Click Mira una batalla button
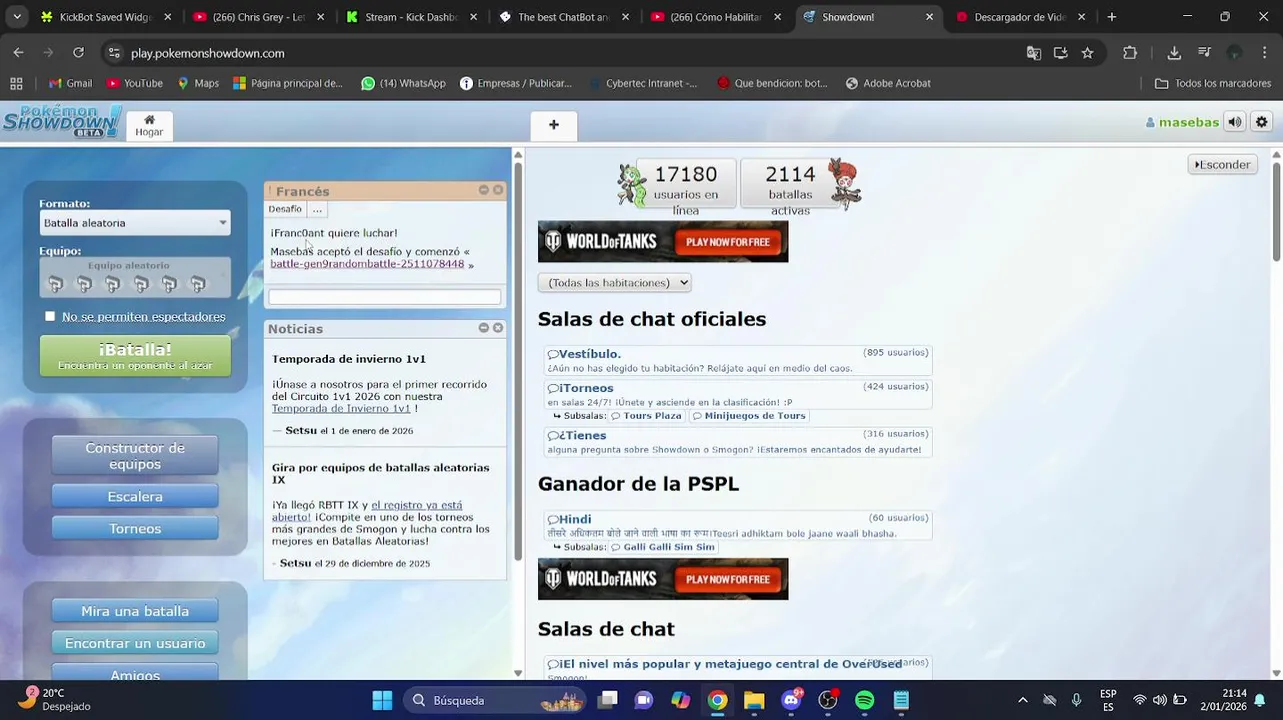This screenshot has height=720, width=1283. tap(135, 611)
